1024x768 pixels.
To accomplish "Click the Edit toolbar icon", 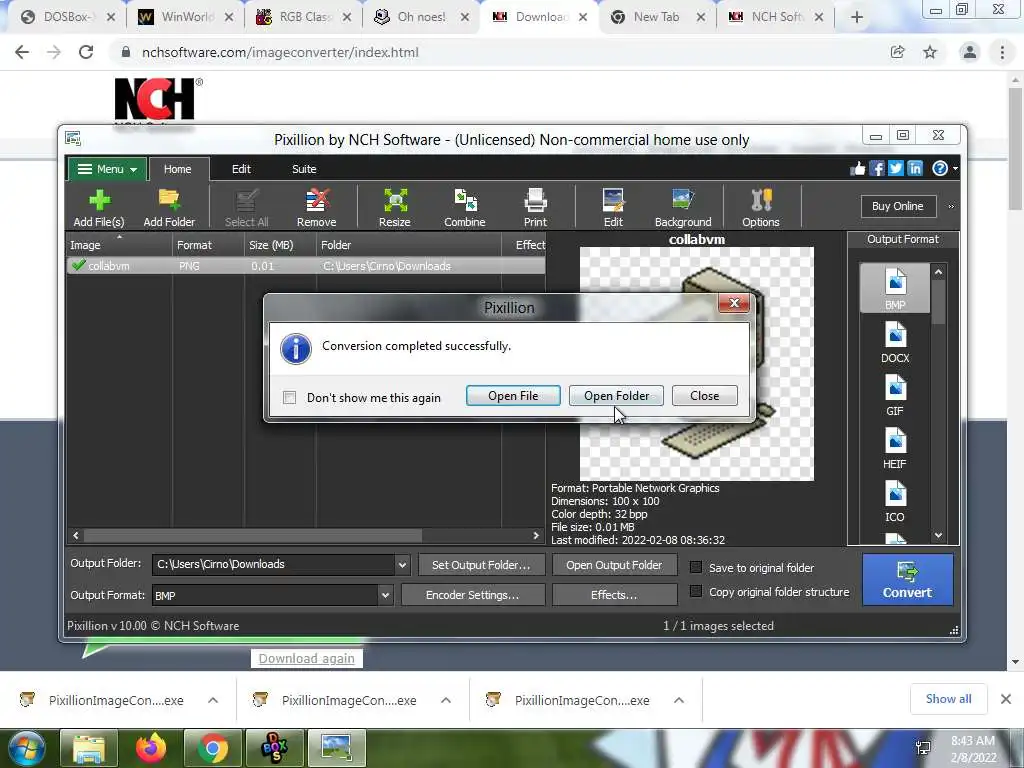I will click(x=613, y=208).
